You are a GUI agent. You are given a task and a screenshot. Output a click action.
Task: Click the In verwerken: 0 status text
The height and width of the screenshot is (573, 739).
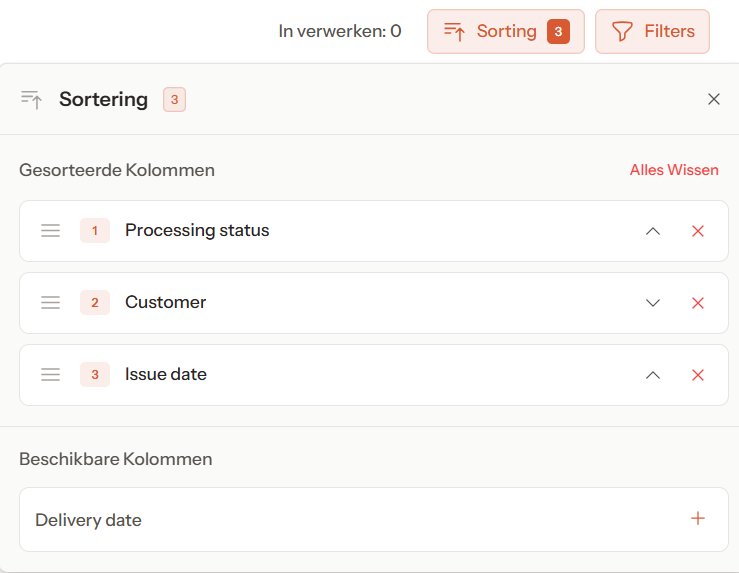pos(340,32)
